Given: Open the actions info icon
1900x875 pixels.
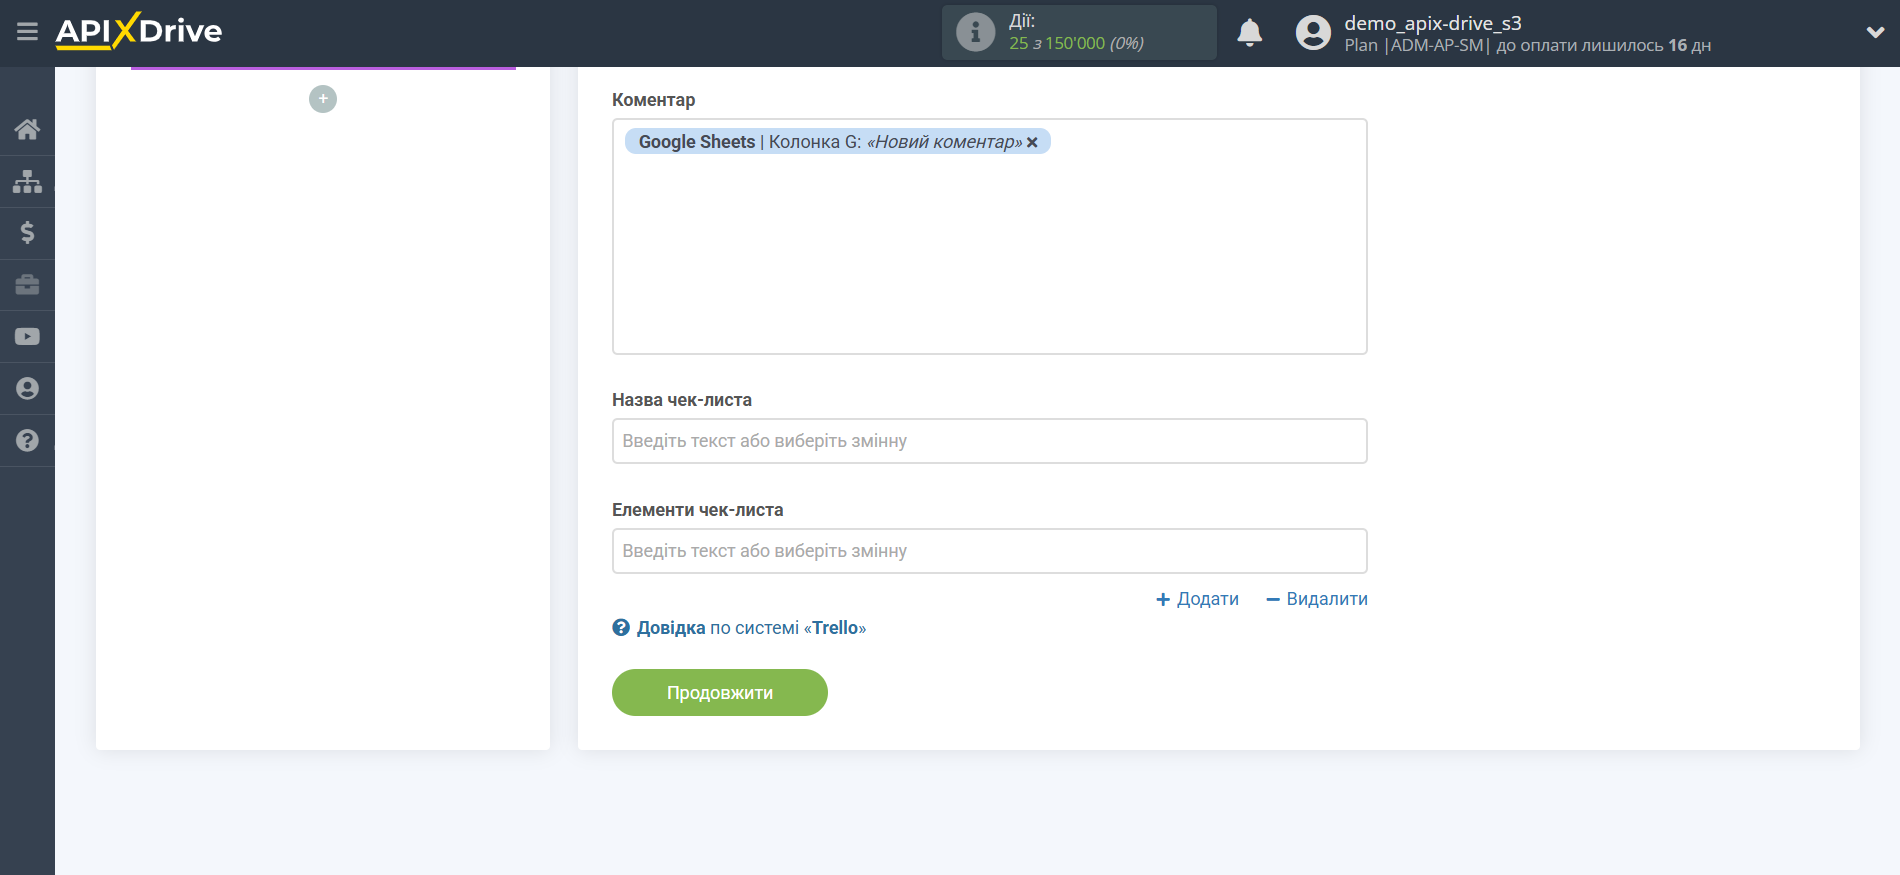Looking at the screenshot, I should point(975,32).
